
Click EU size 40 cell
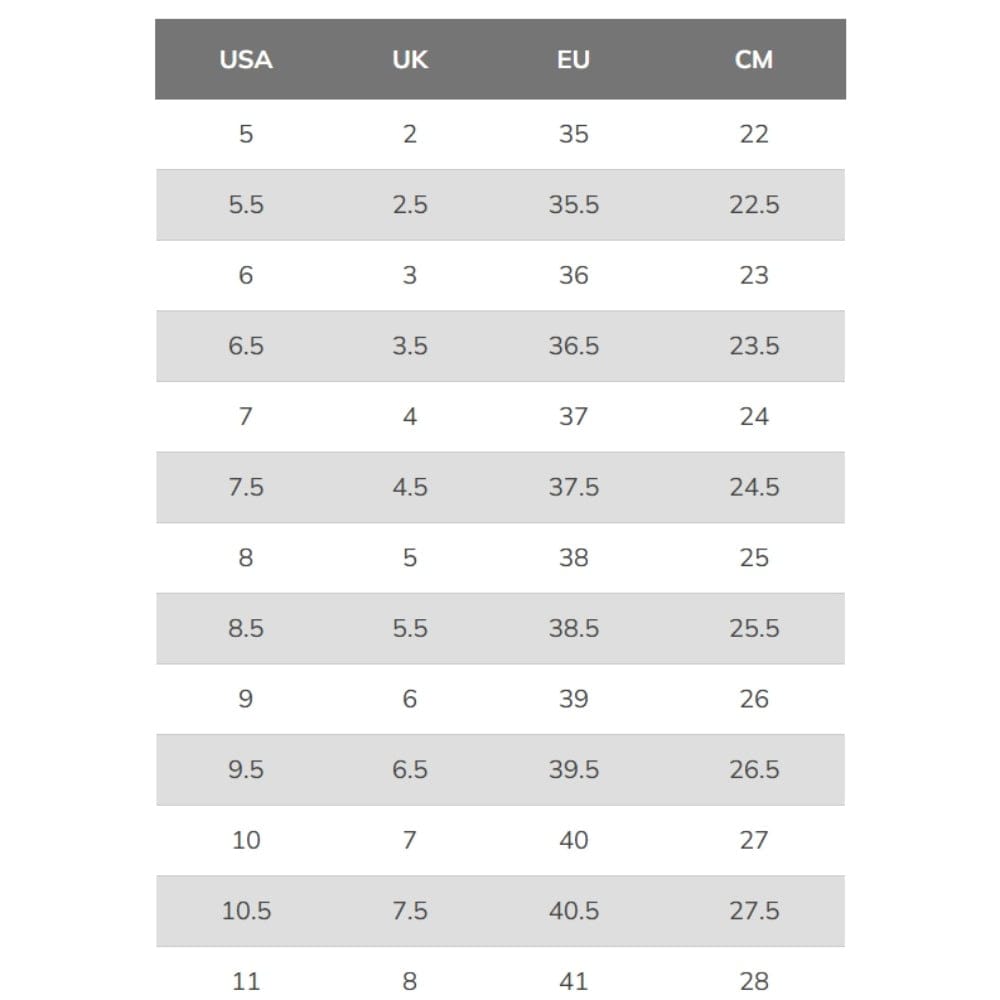tap(573, 840)
